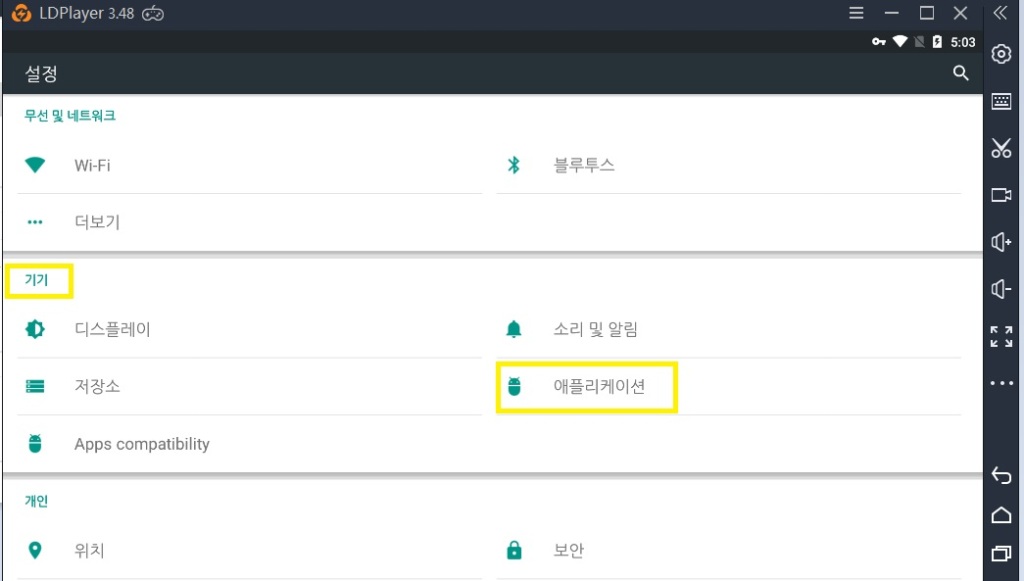Open the 블루투스 settings entry
This screenshot has height=581, width=1024.
[729, 165]
